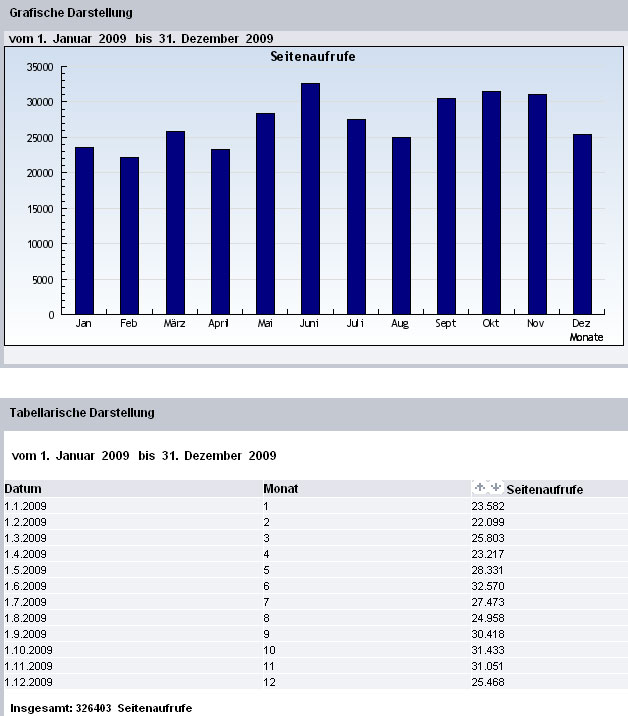
Task: Click the Sept label on the chart axis
Action: point(446,325)
